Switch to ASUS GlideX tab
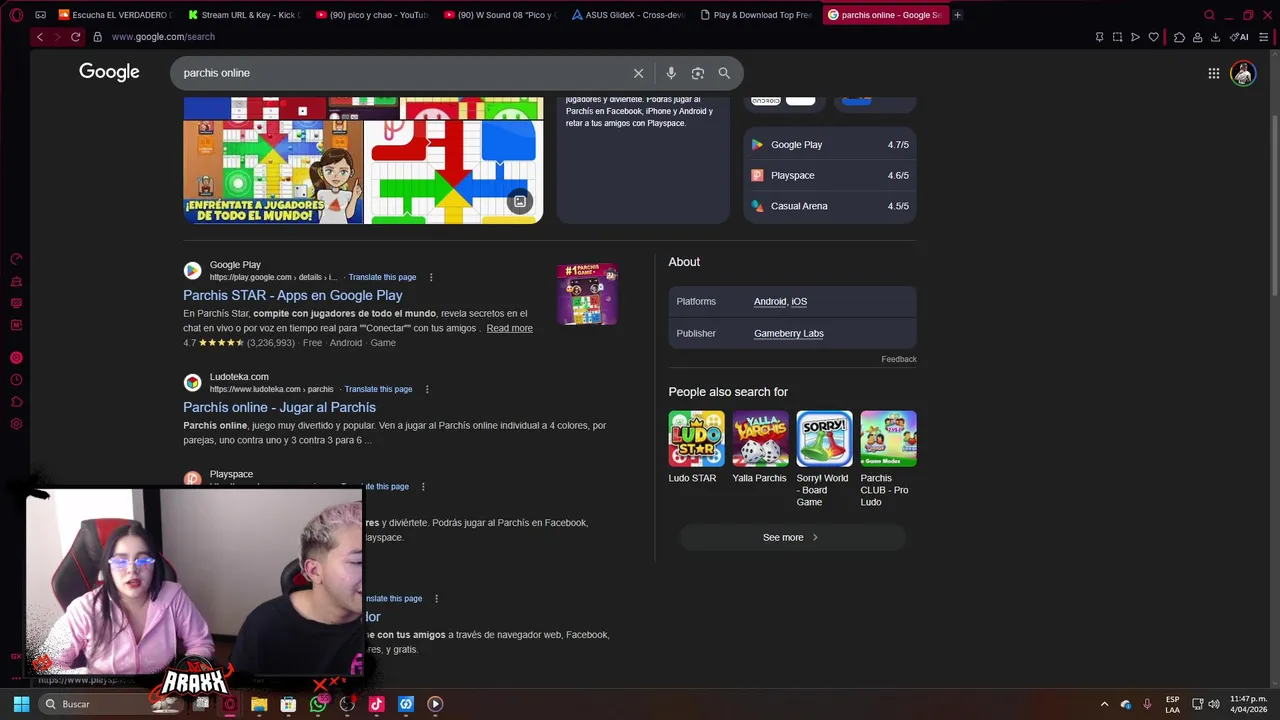Image resolution: width=1280 pixels, height=720 pixels. click(627, 15)
